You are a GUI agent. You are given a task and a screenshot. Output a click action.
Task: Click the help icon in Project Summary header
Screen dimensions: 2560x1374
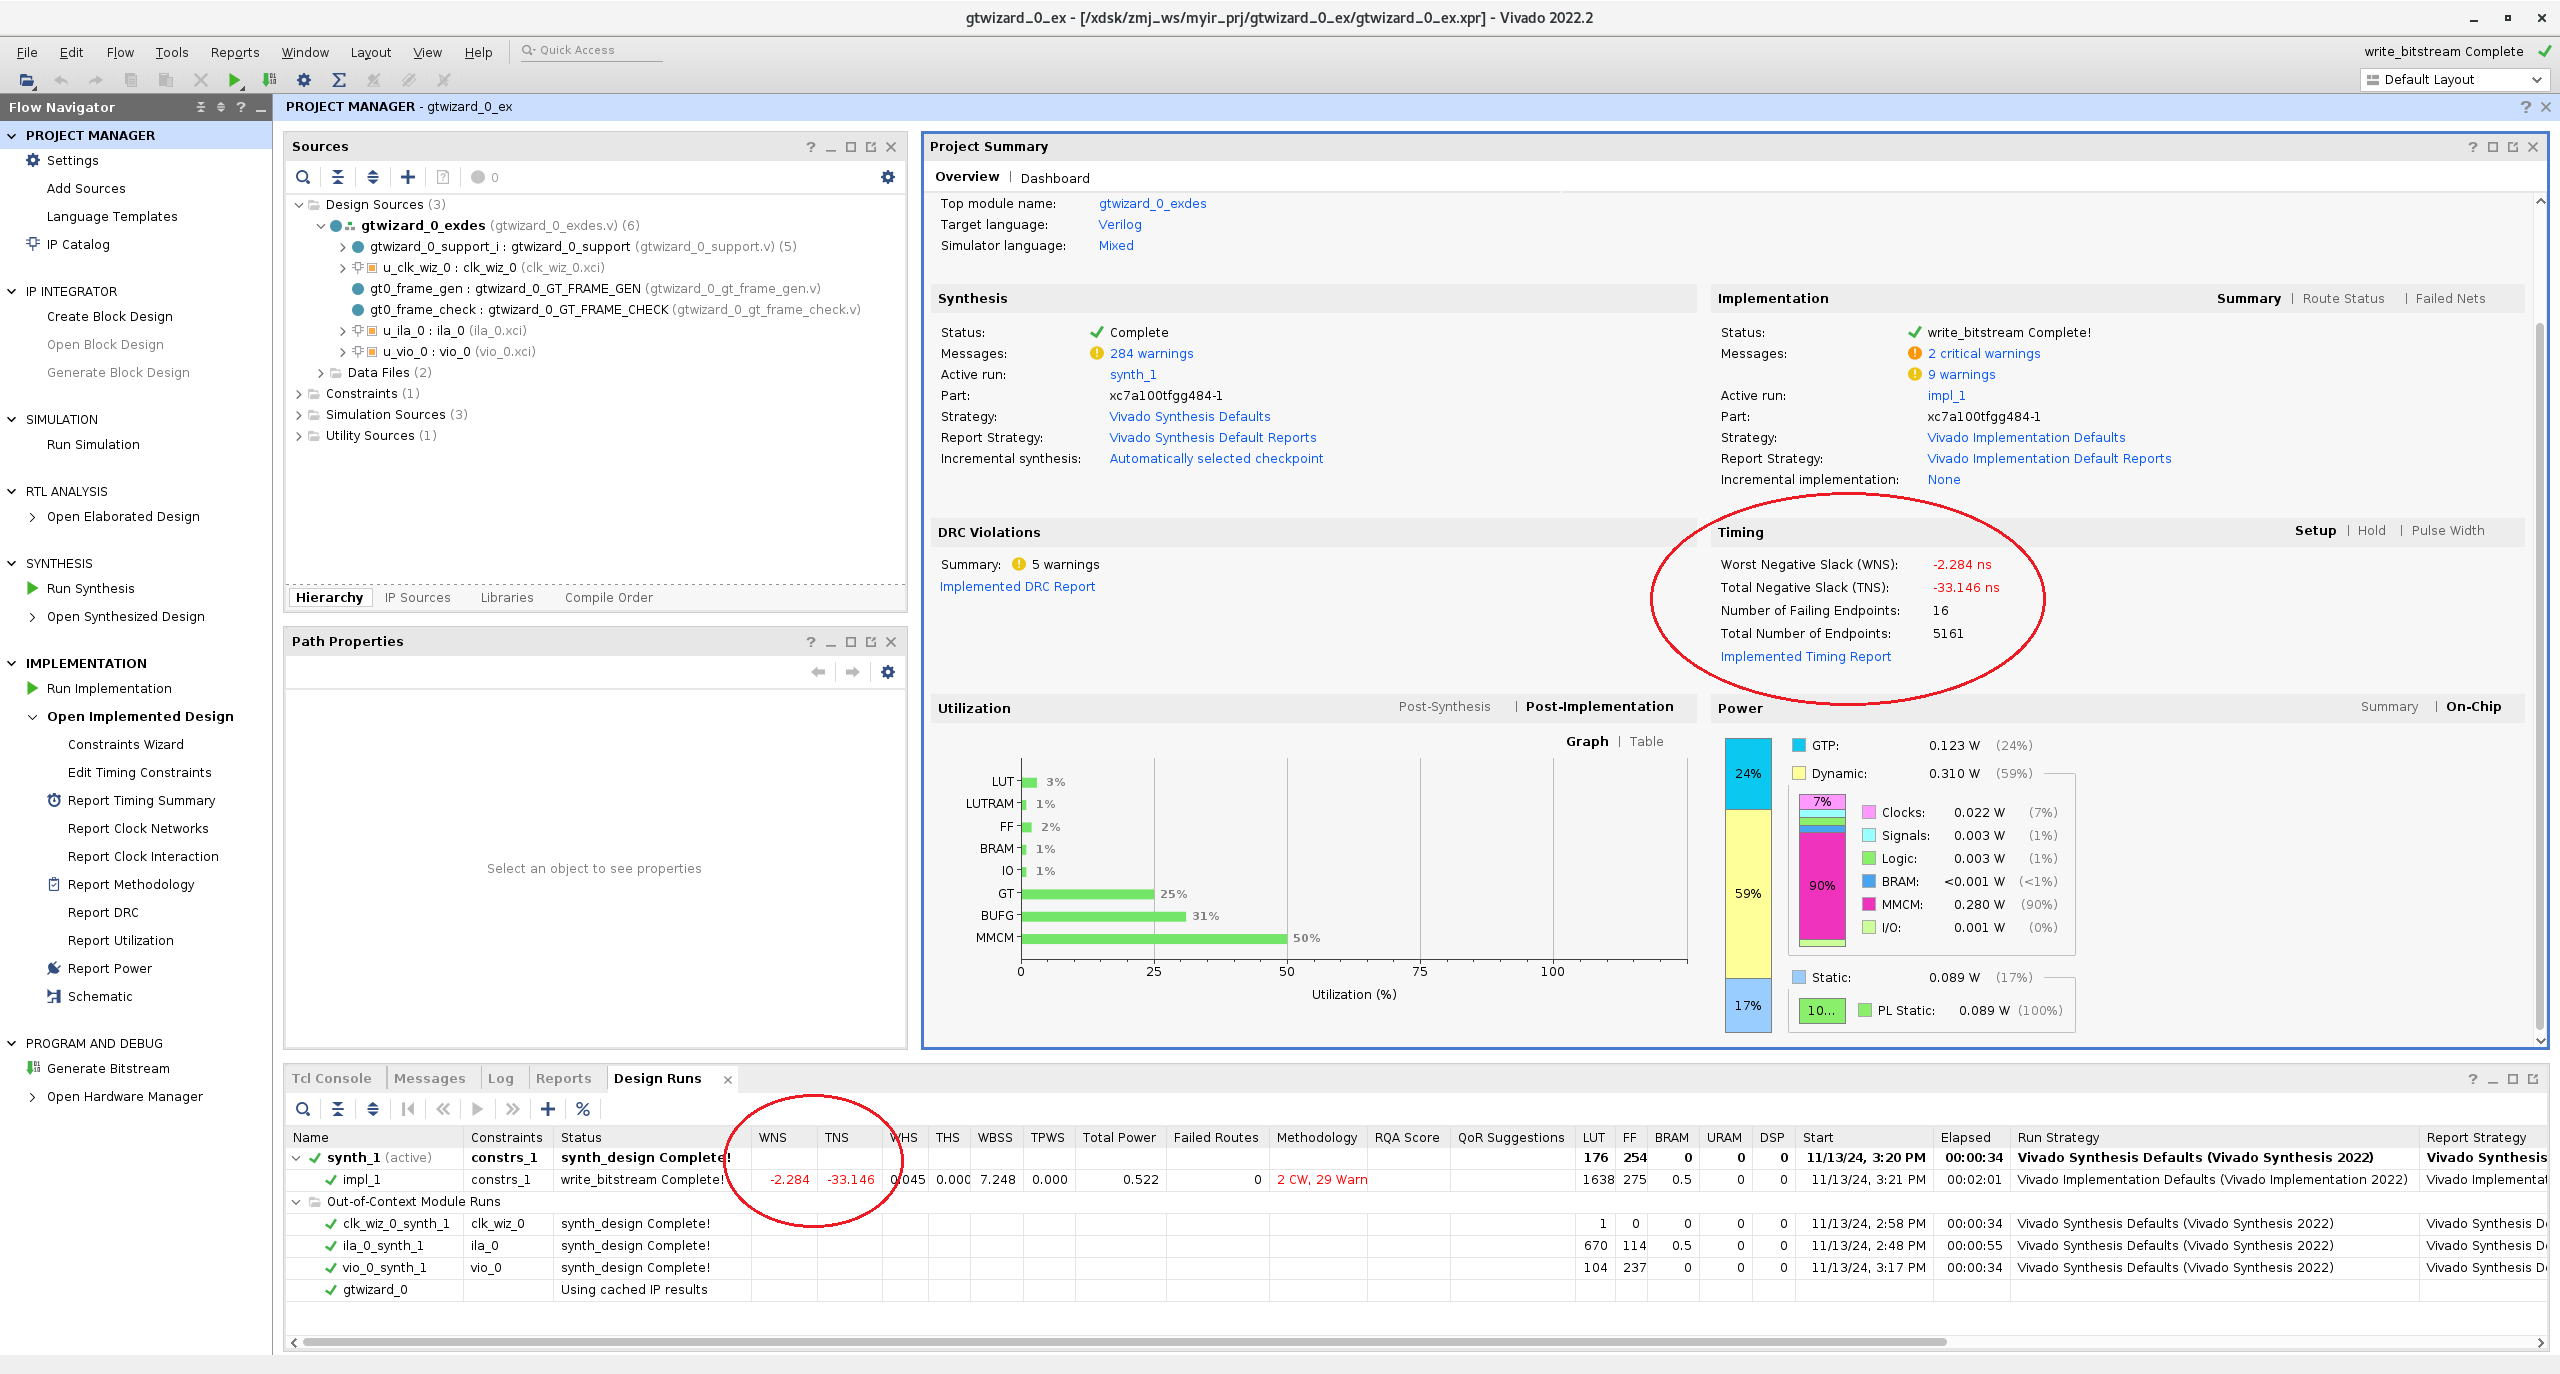pyautogui.click(x=2473, y=147)
